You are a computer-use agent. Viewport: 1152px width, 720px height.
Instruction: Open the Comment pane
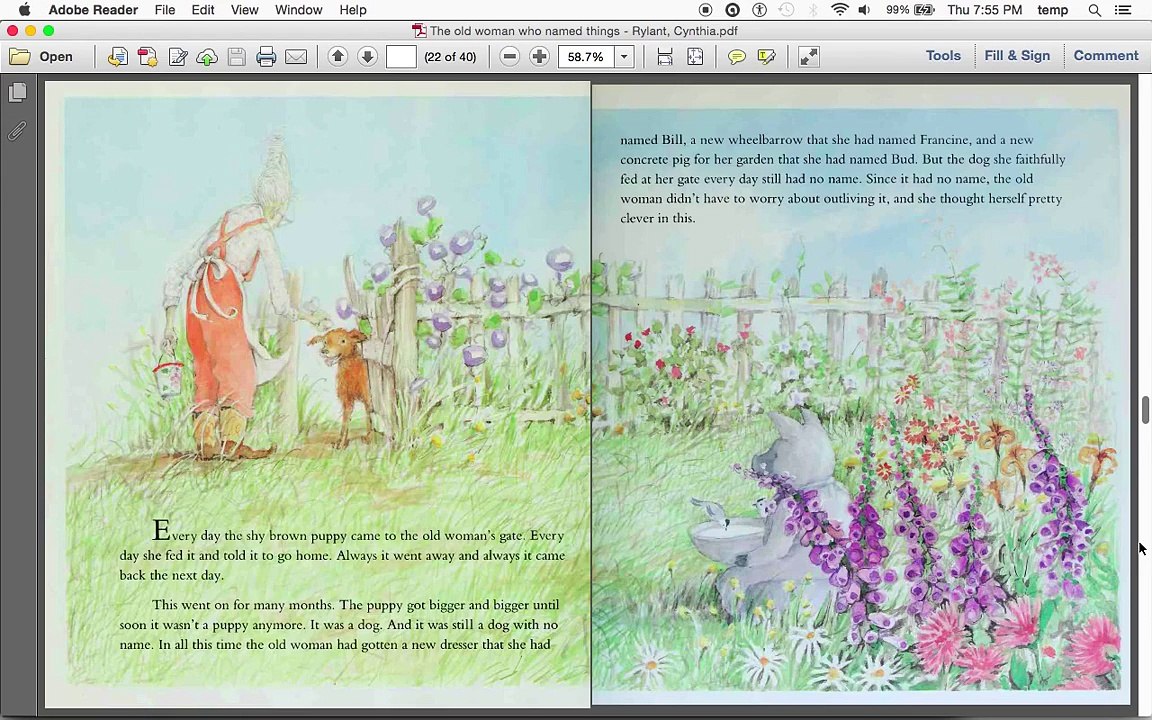pos(1106,56)
